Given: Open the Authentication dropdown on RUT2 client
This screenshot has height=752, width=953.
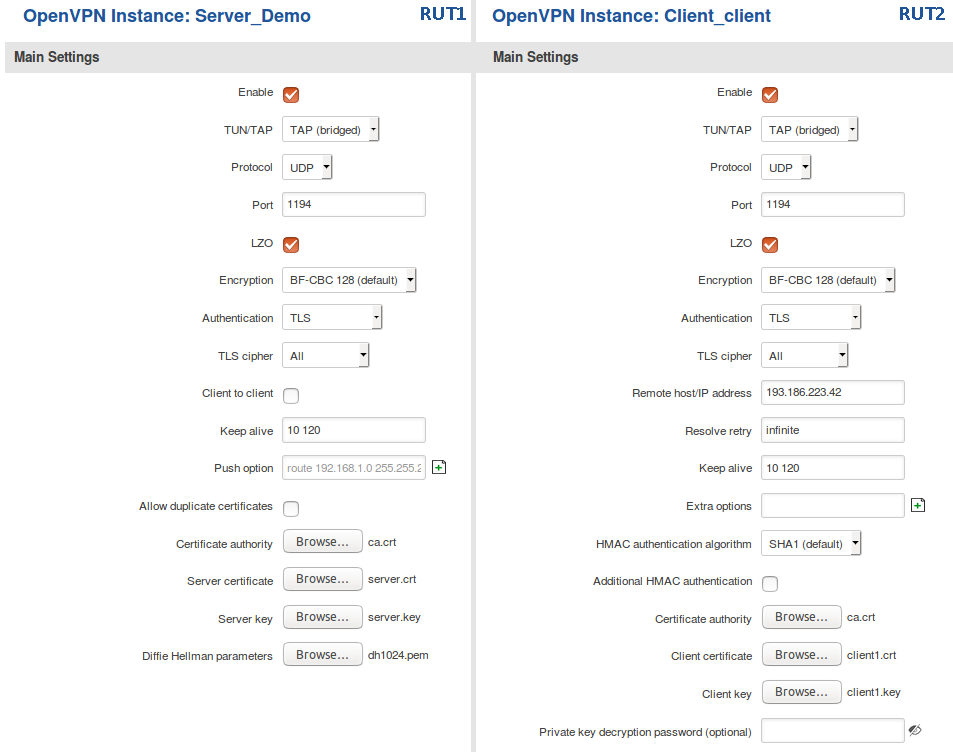Looking at the screenshot, I should (x=811, y=317).
